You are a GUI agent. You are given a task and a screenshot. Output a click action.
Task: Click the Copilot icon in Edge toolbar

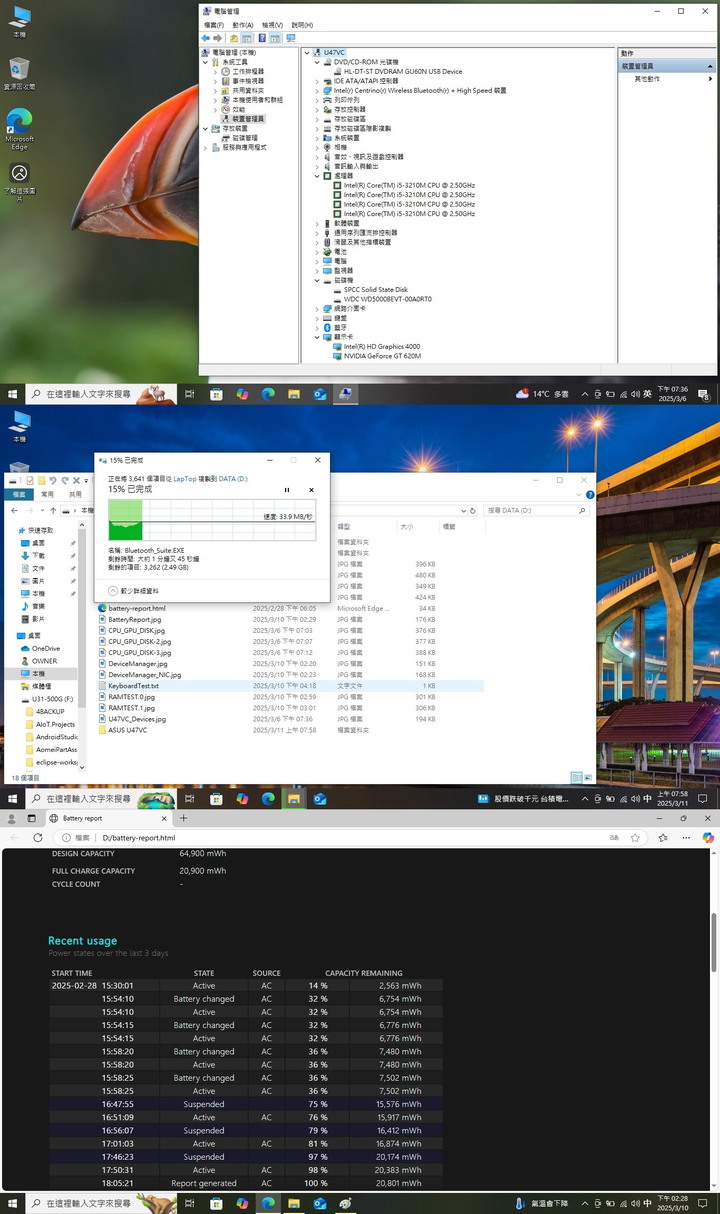pyautogui.click(x=708, y=838)
